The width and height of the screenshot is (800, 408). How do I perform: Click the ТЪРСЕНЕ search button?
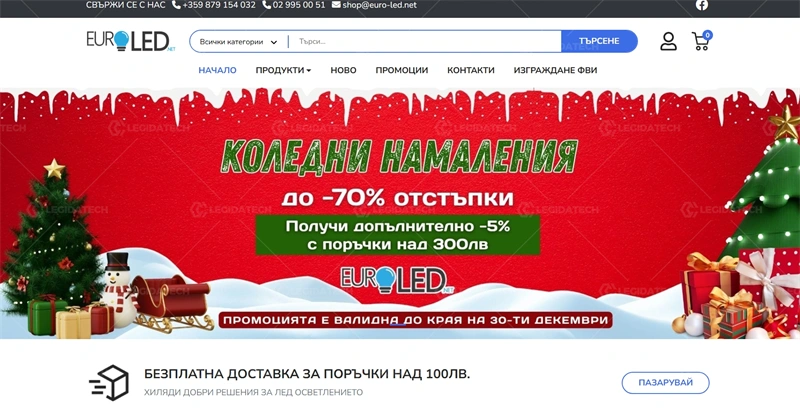(599, 41)
